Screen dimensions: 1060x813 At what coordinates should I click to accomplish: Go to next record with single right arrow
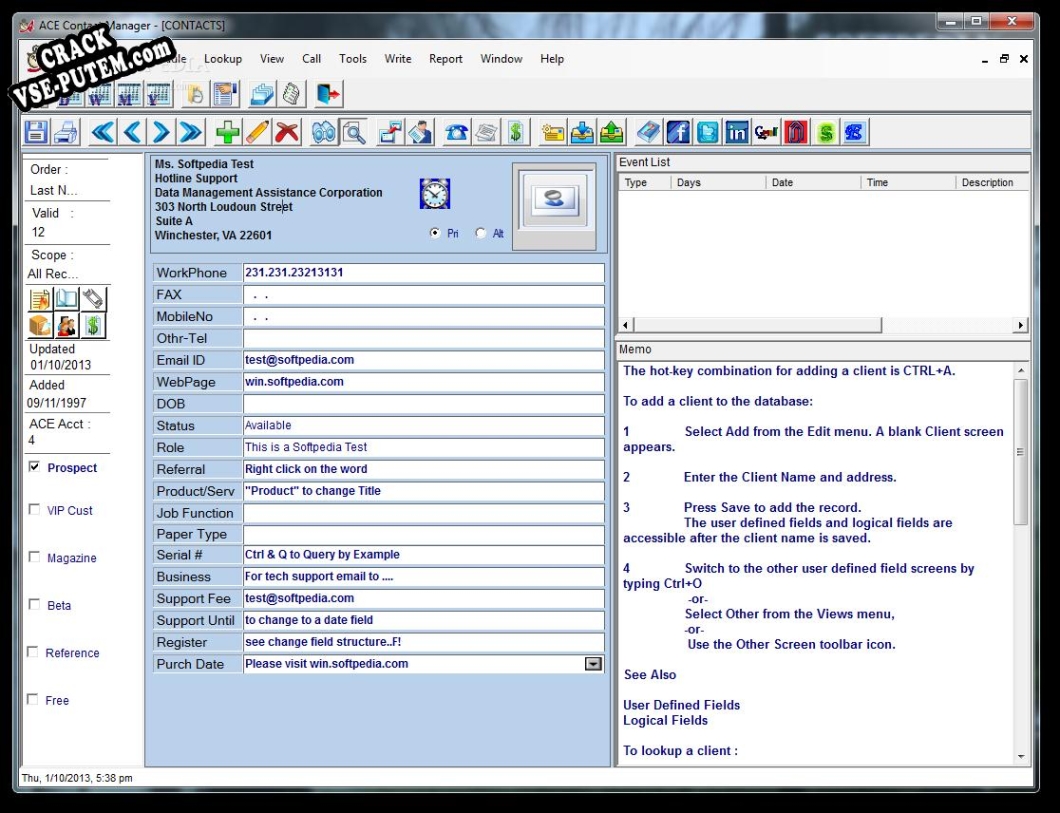161,132
